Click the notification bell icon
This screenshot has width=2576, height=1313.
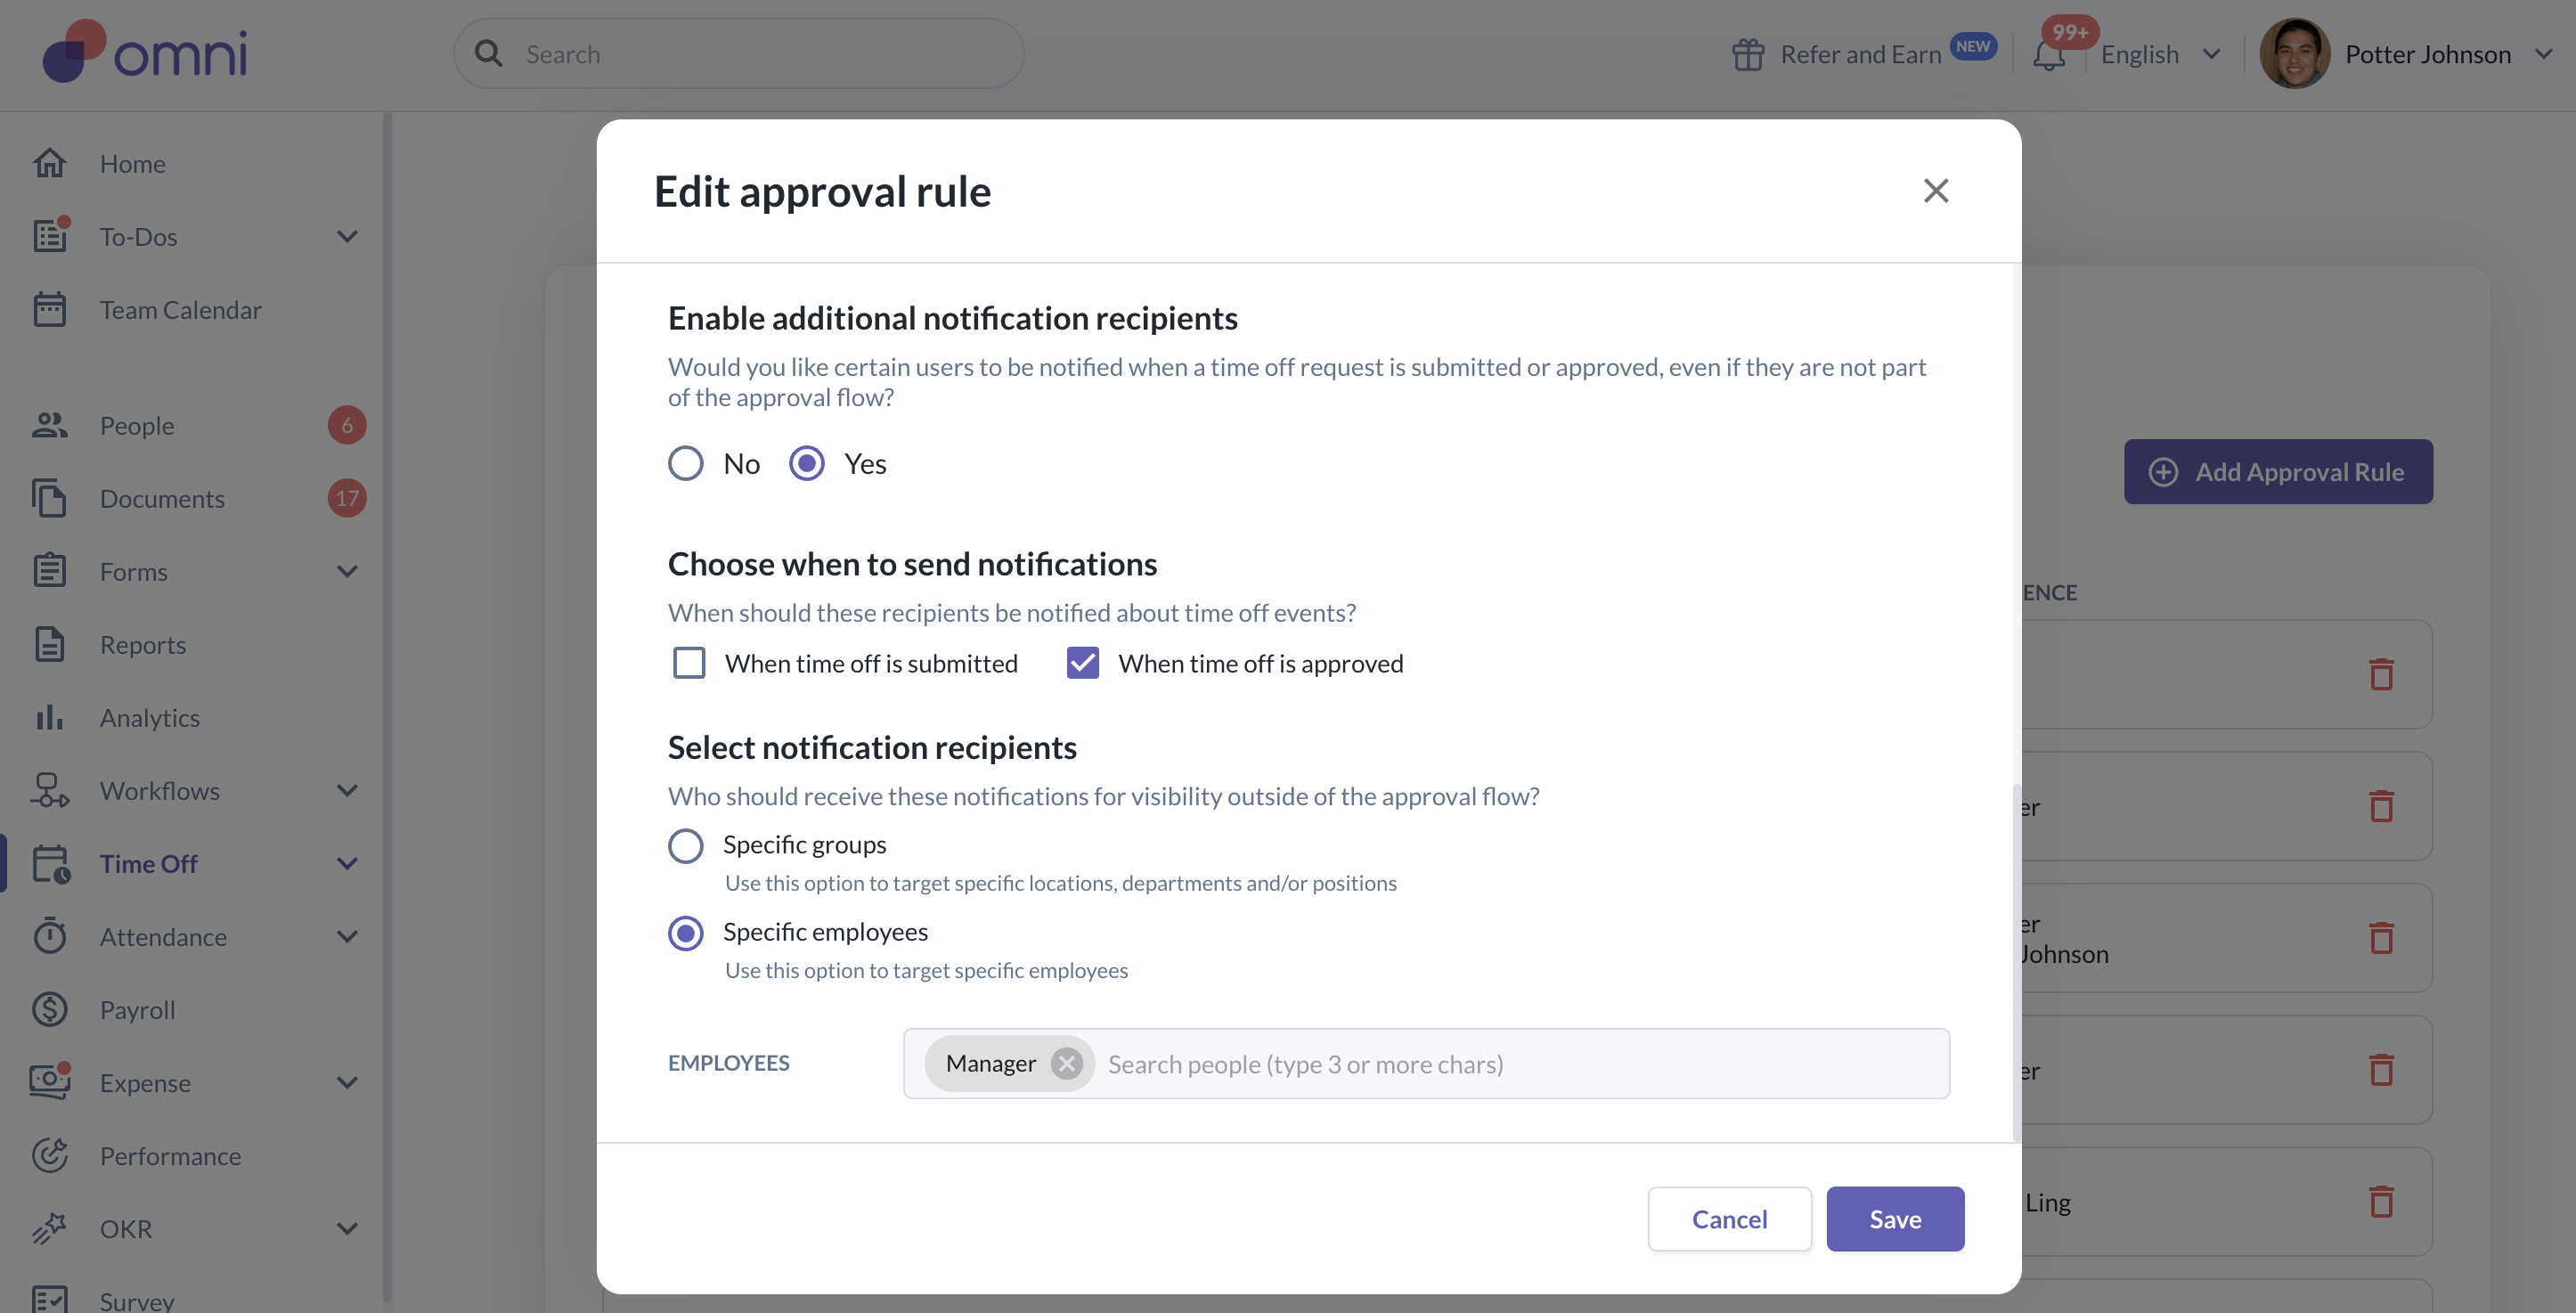pos(2049,55)
